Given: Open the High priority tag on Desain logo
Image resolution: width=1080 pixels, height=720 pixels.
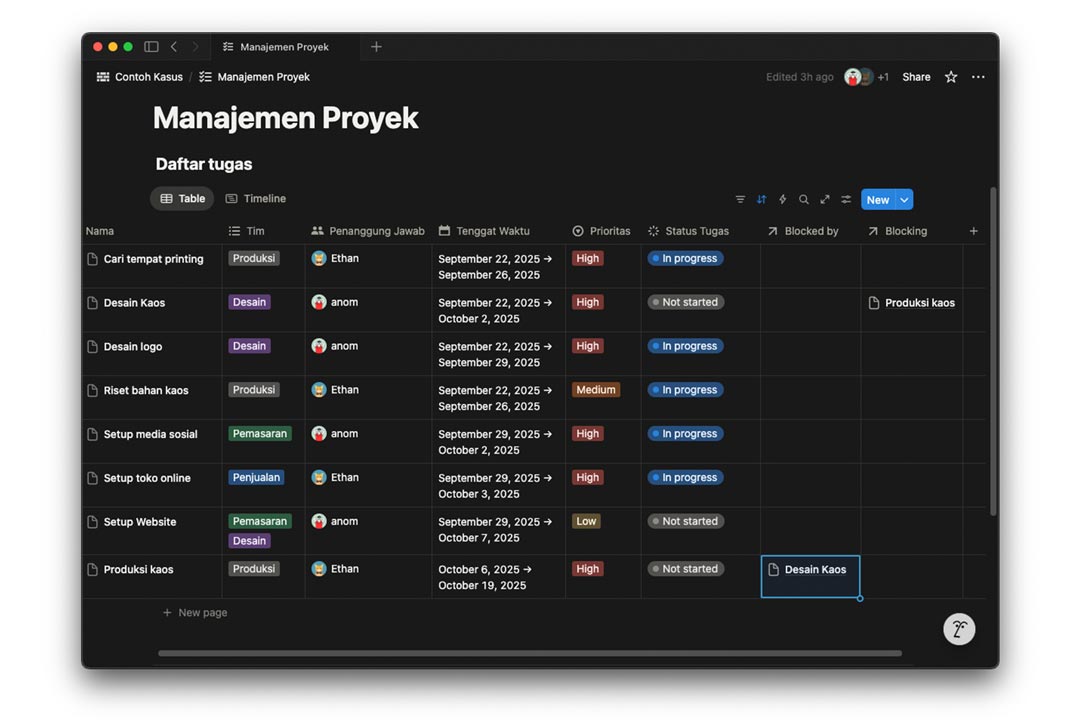Looking at the screenshot, I should pyautogui.click(x=588, y=346).
